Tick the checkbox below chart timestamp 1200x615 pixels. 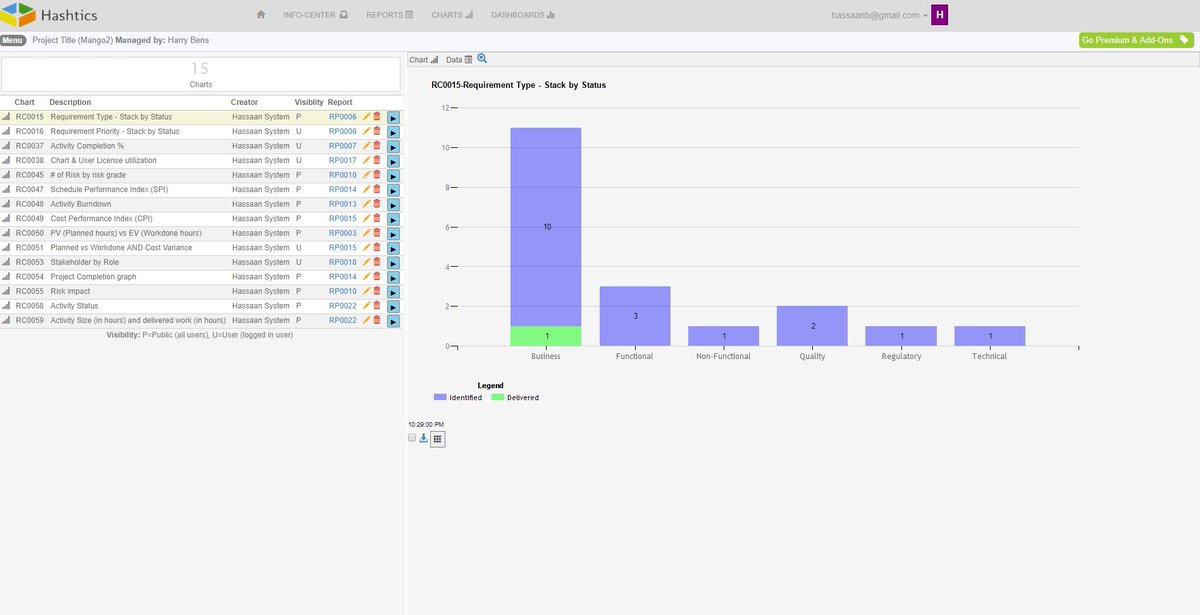pos(412,437)
